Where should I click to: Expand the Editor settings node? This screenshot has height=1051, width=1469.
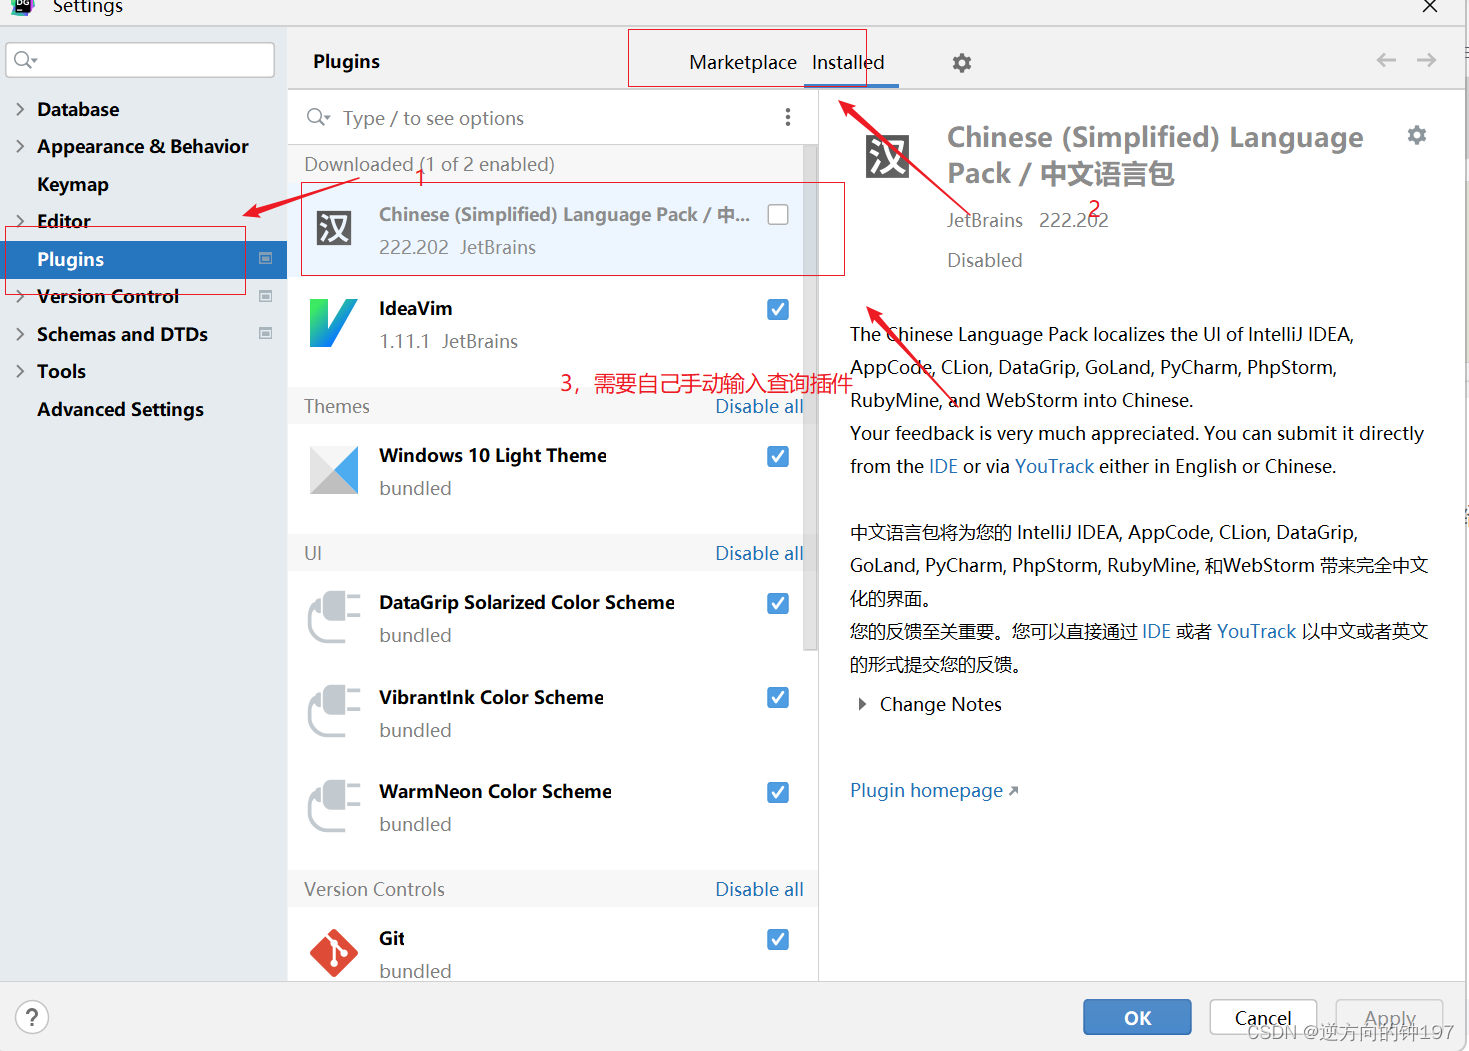point(20,221)
